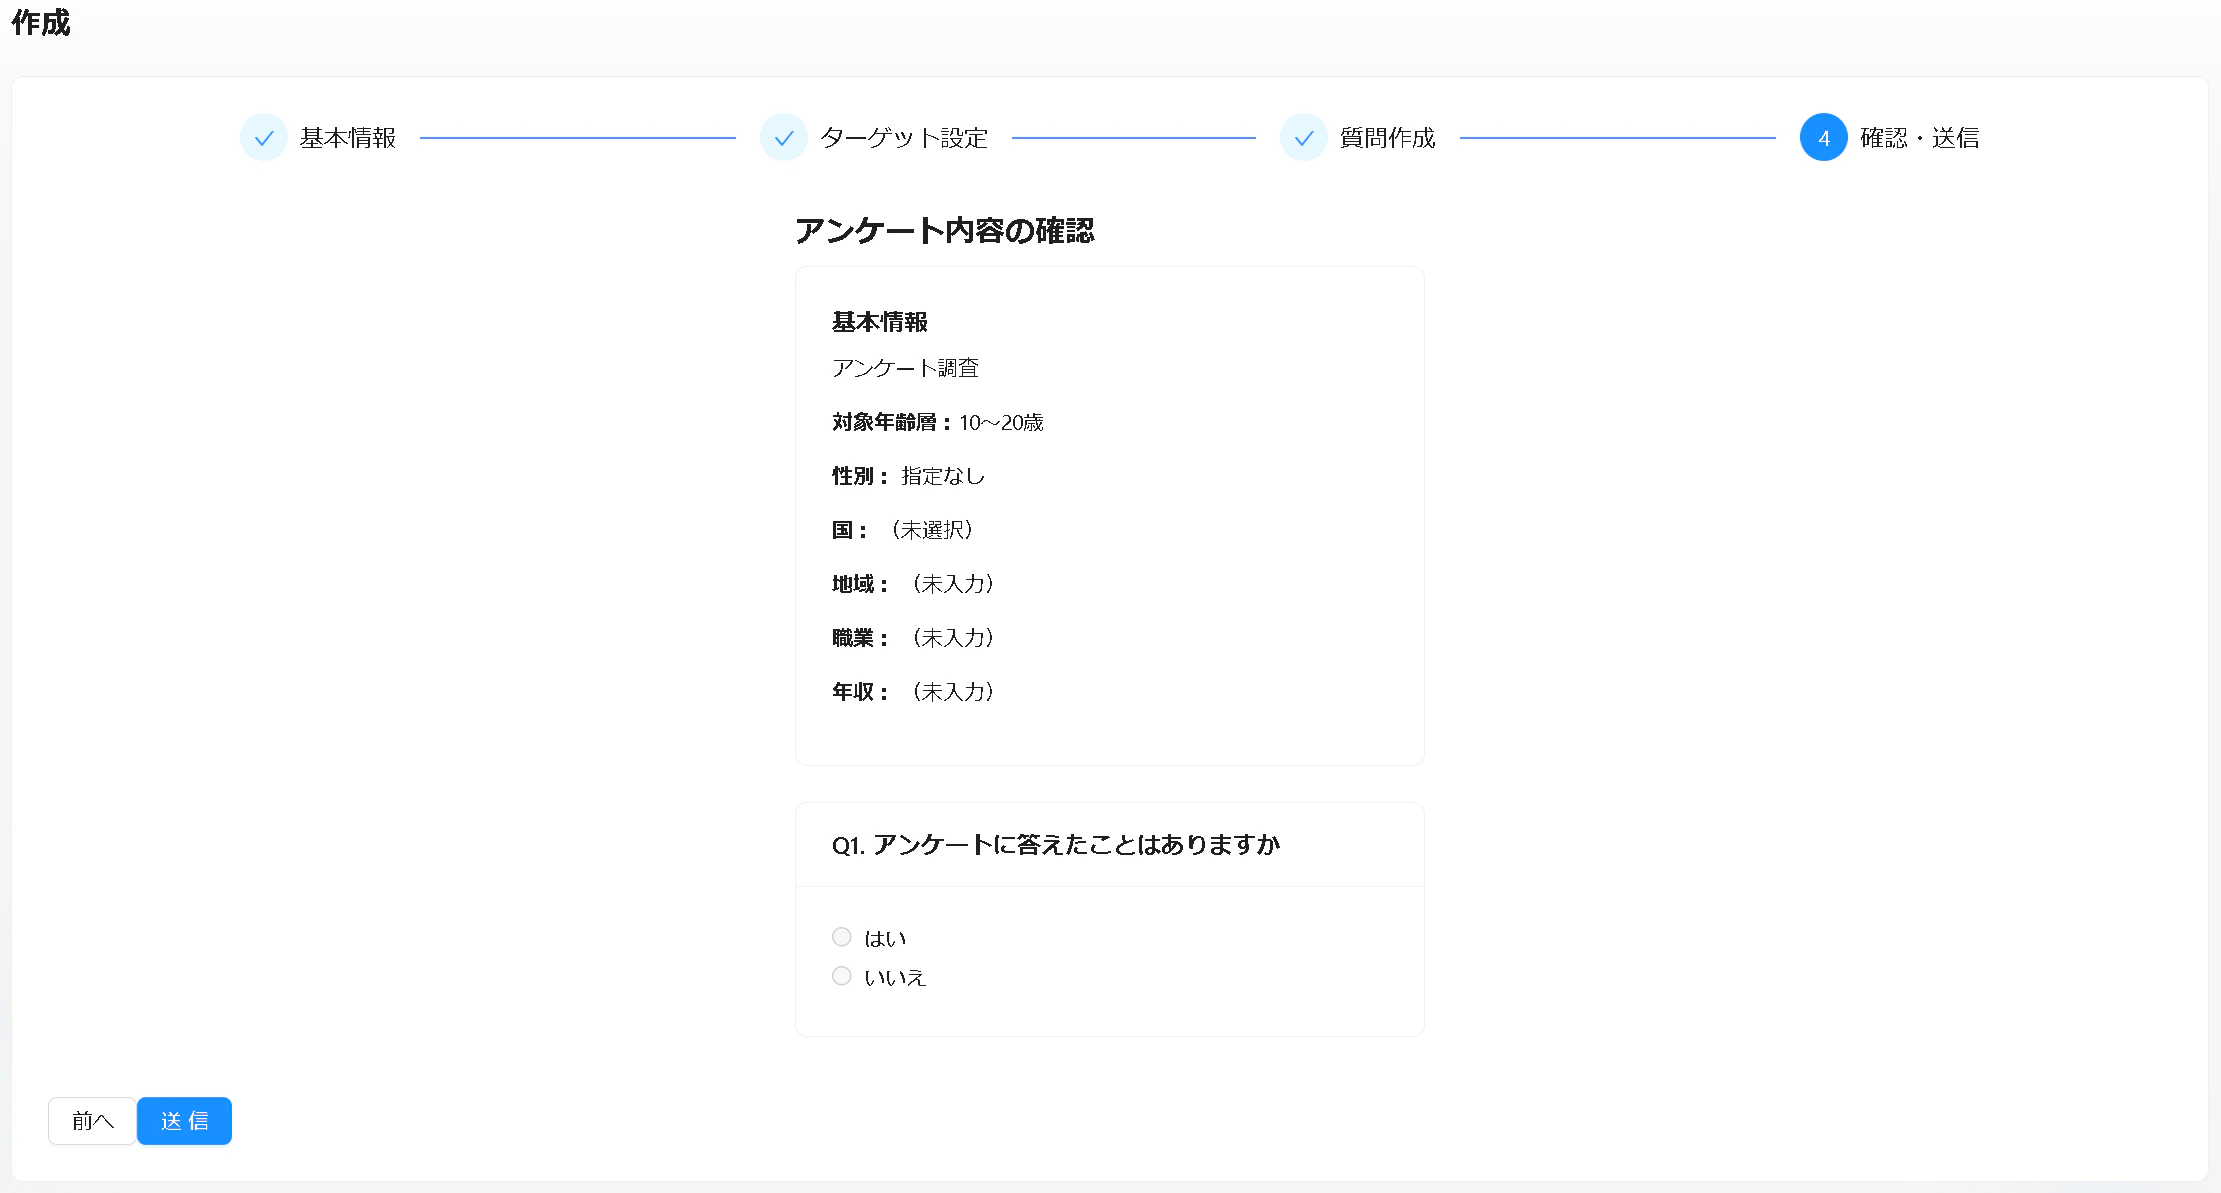Go to the 質問作成 step label

coord(1388,138)
